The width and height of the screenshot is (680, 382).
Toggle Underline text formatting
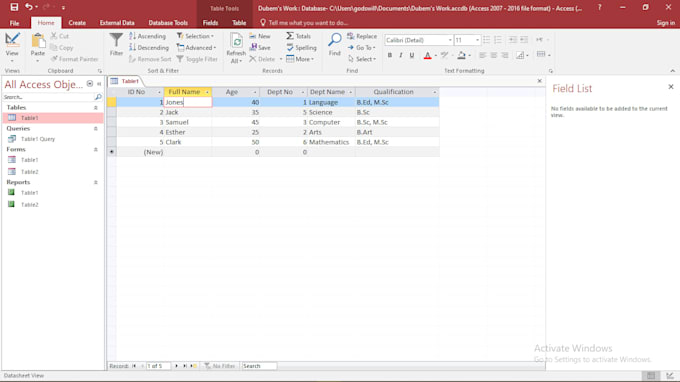coord(412,55)
